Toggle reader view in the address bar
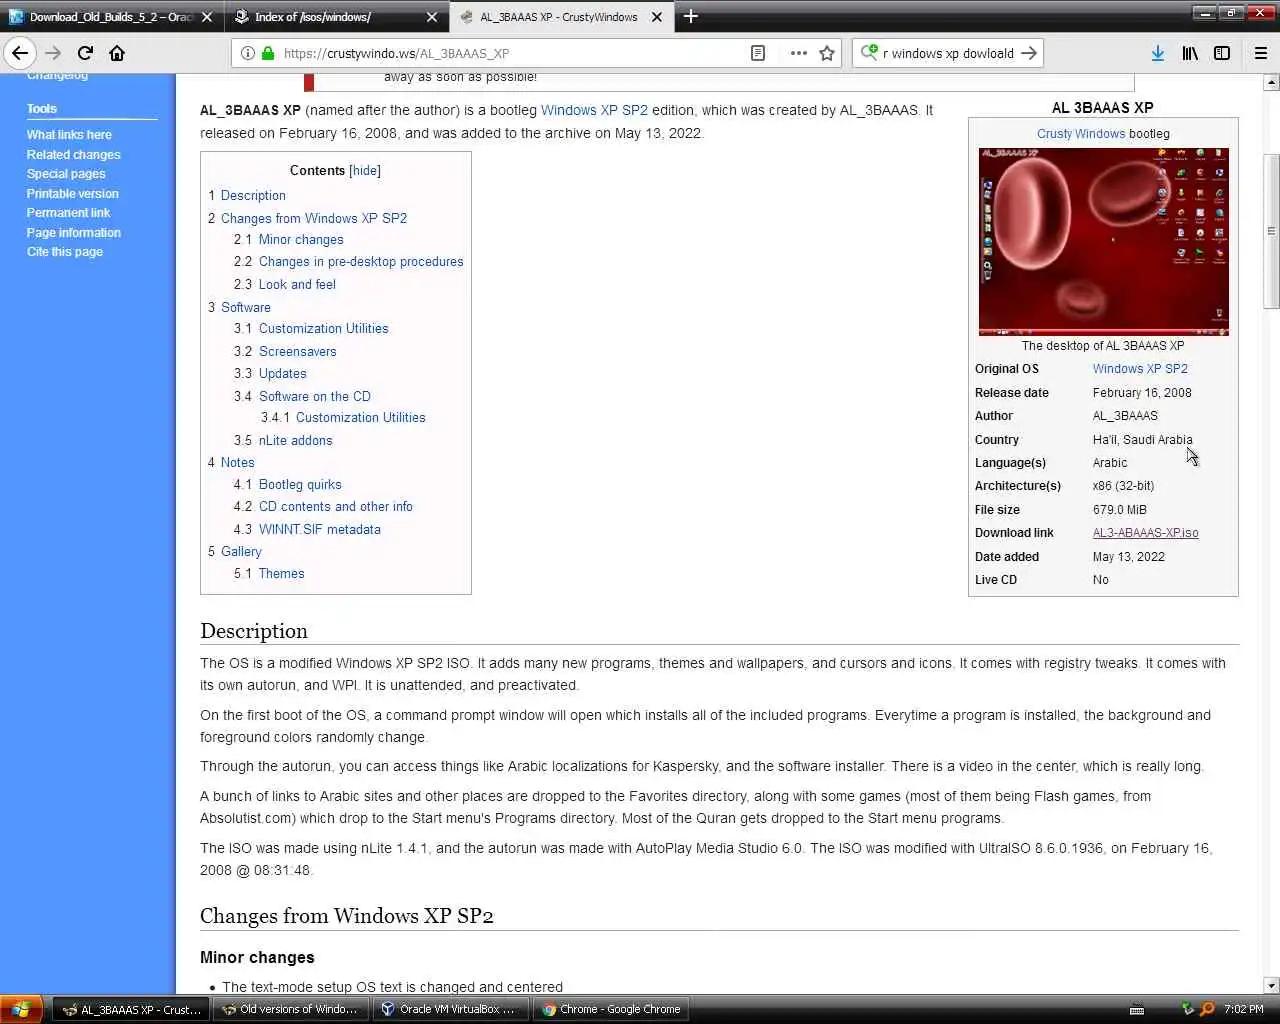This screenshot has width=1280, height=1024. click(x=758, y=53)
